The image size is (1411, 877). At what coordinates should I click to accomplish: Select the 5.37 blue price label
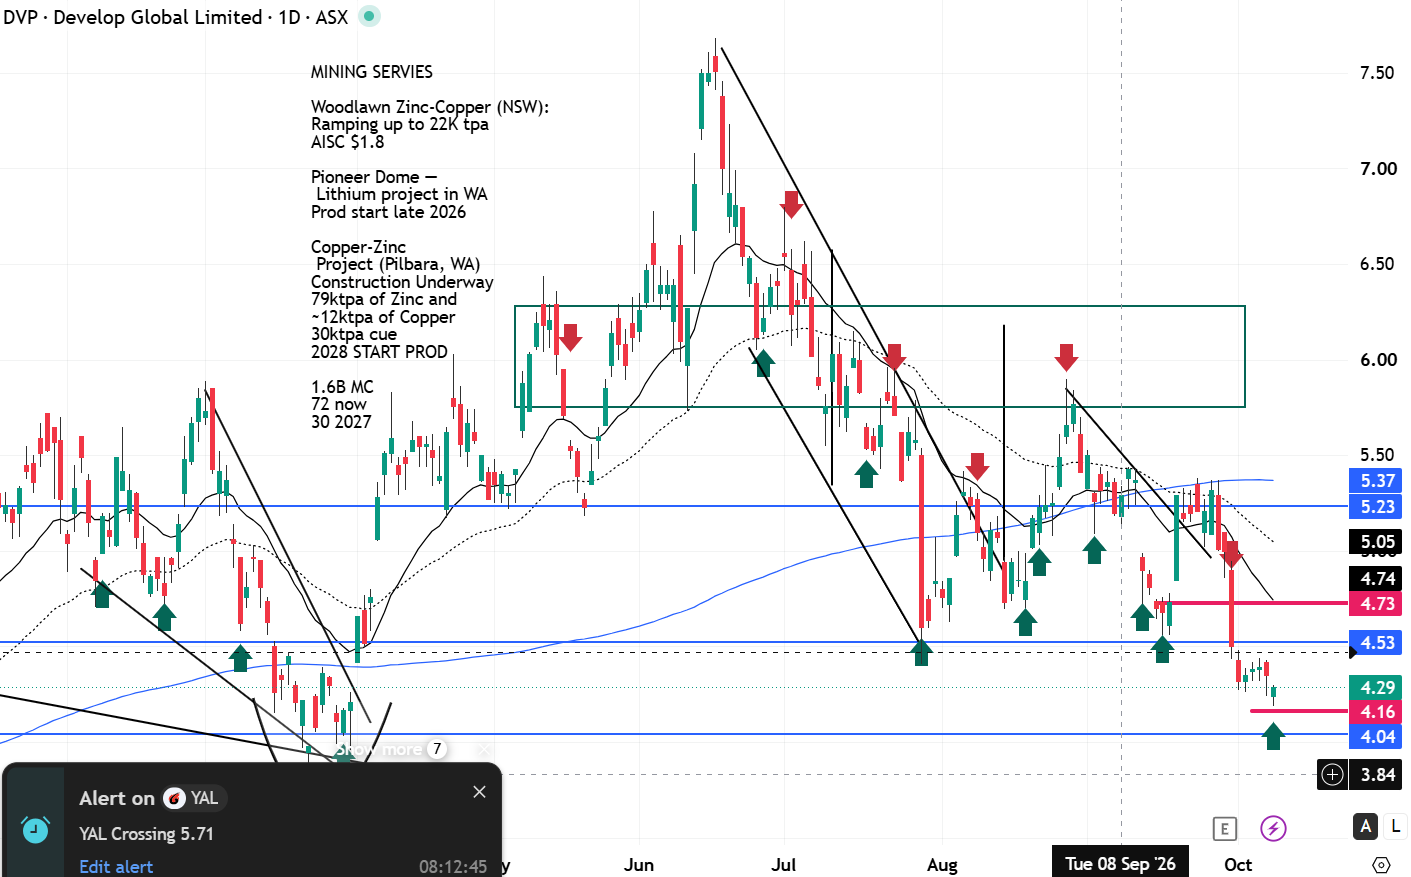coord(1377,481)
